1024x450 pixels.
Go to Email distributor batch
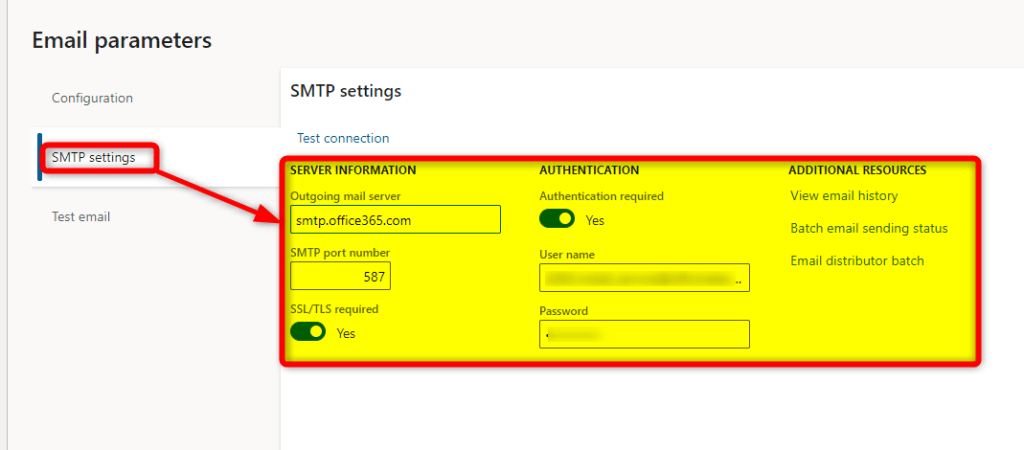tap(857, 260)
